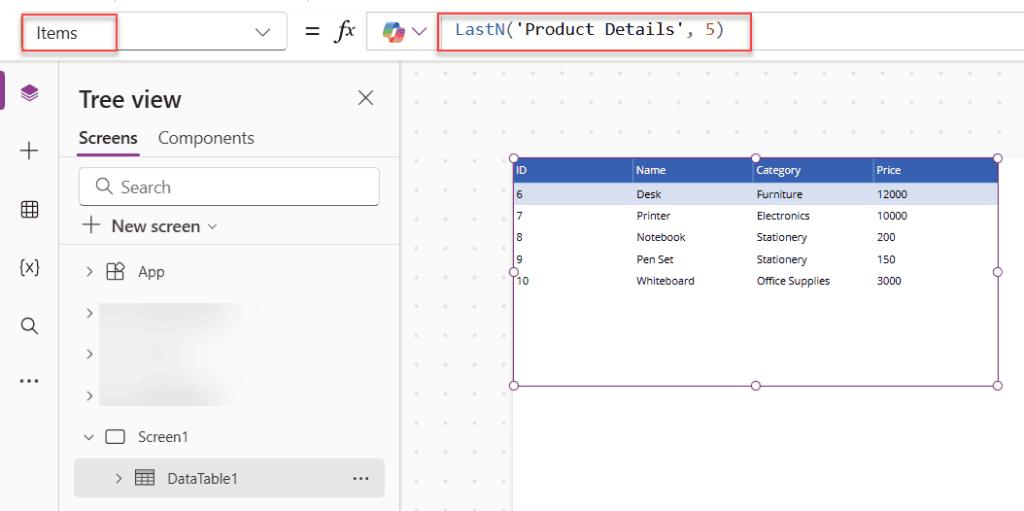The height and width of the screenshot is (511, 1024).
Task: Expand the Copilot dropdown chevron
Action: [x=419, y=31]
